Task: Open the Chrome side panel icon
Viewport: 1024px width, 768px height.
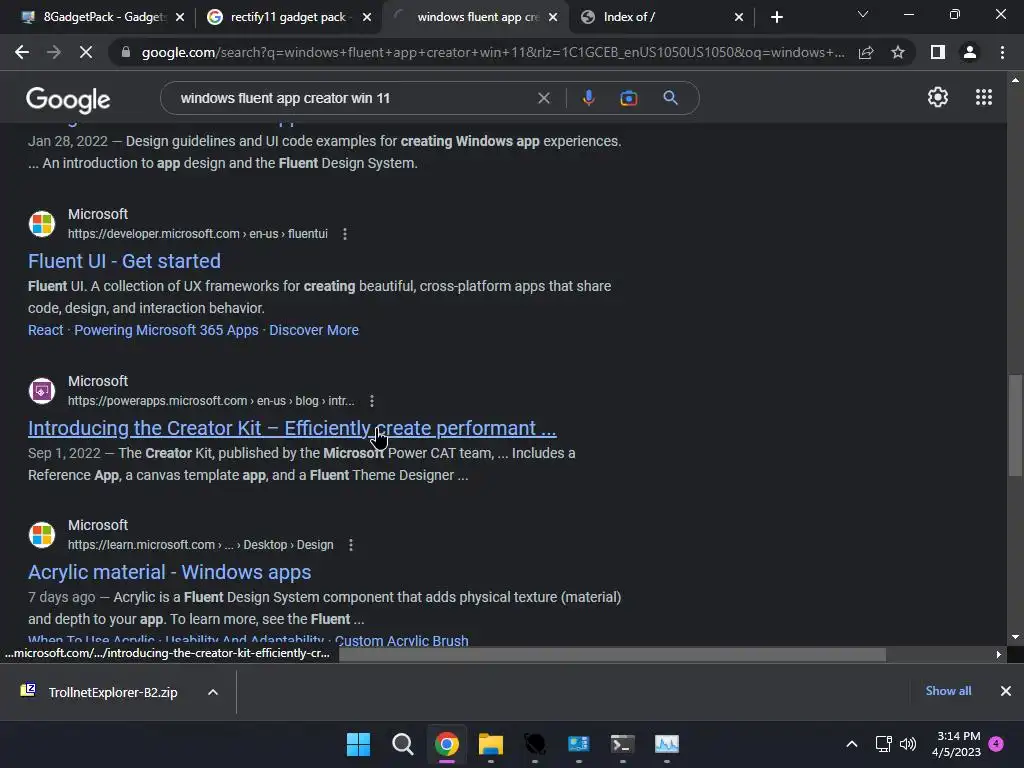Action: [x=938, y=52]
